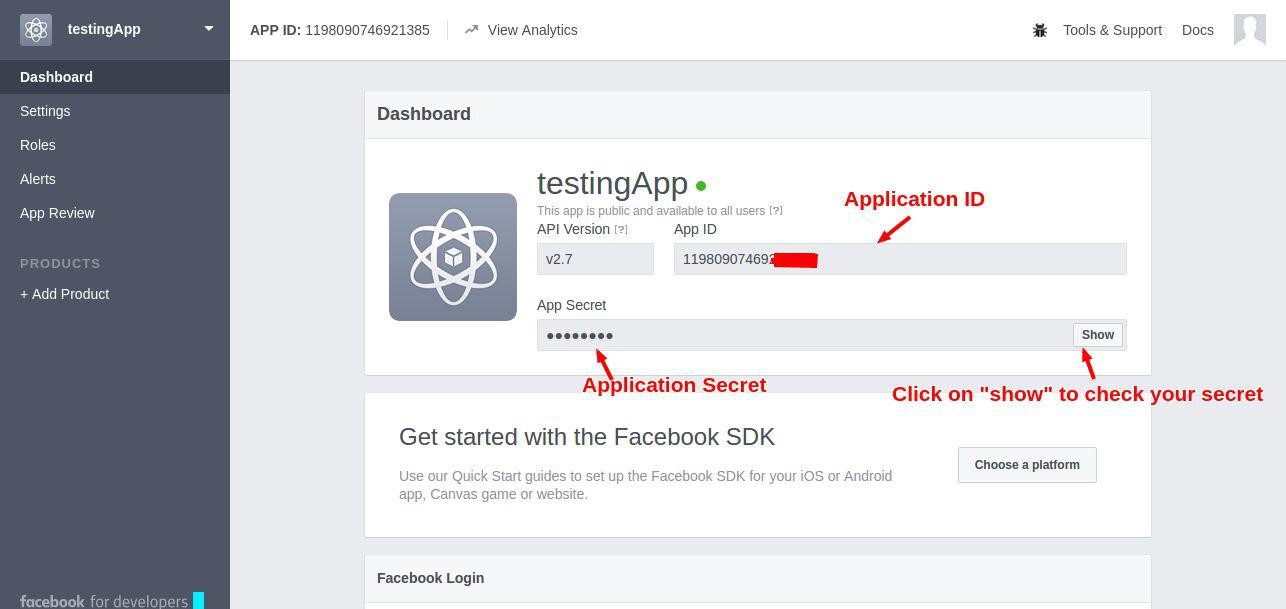Click the App ID field
1286x609 pixels.
coord(900,259)
